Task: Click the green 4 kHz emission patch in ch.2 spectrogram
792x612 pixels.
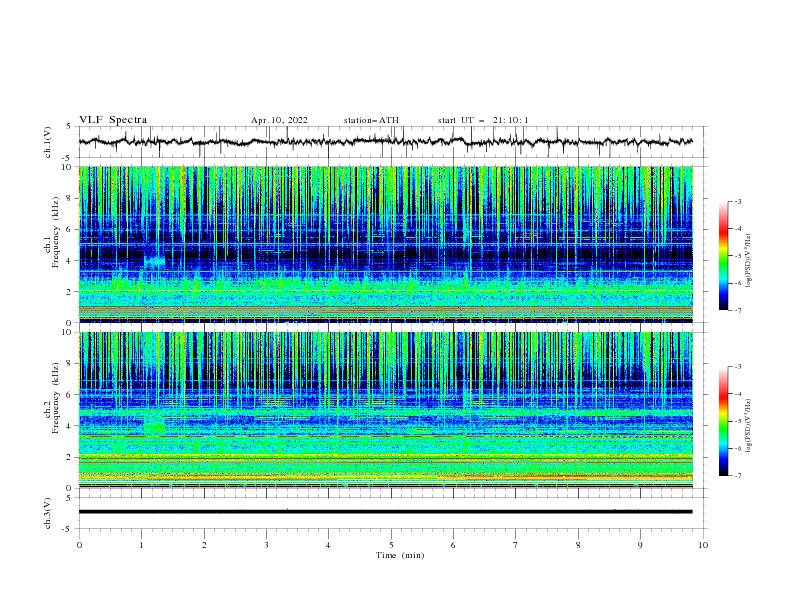Action: pyautogui.click(x=155, y=428)
